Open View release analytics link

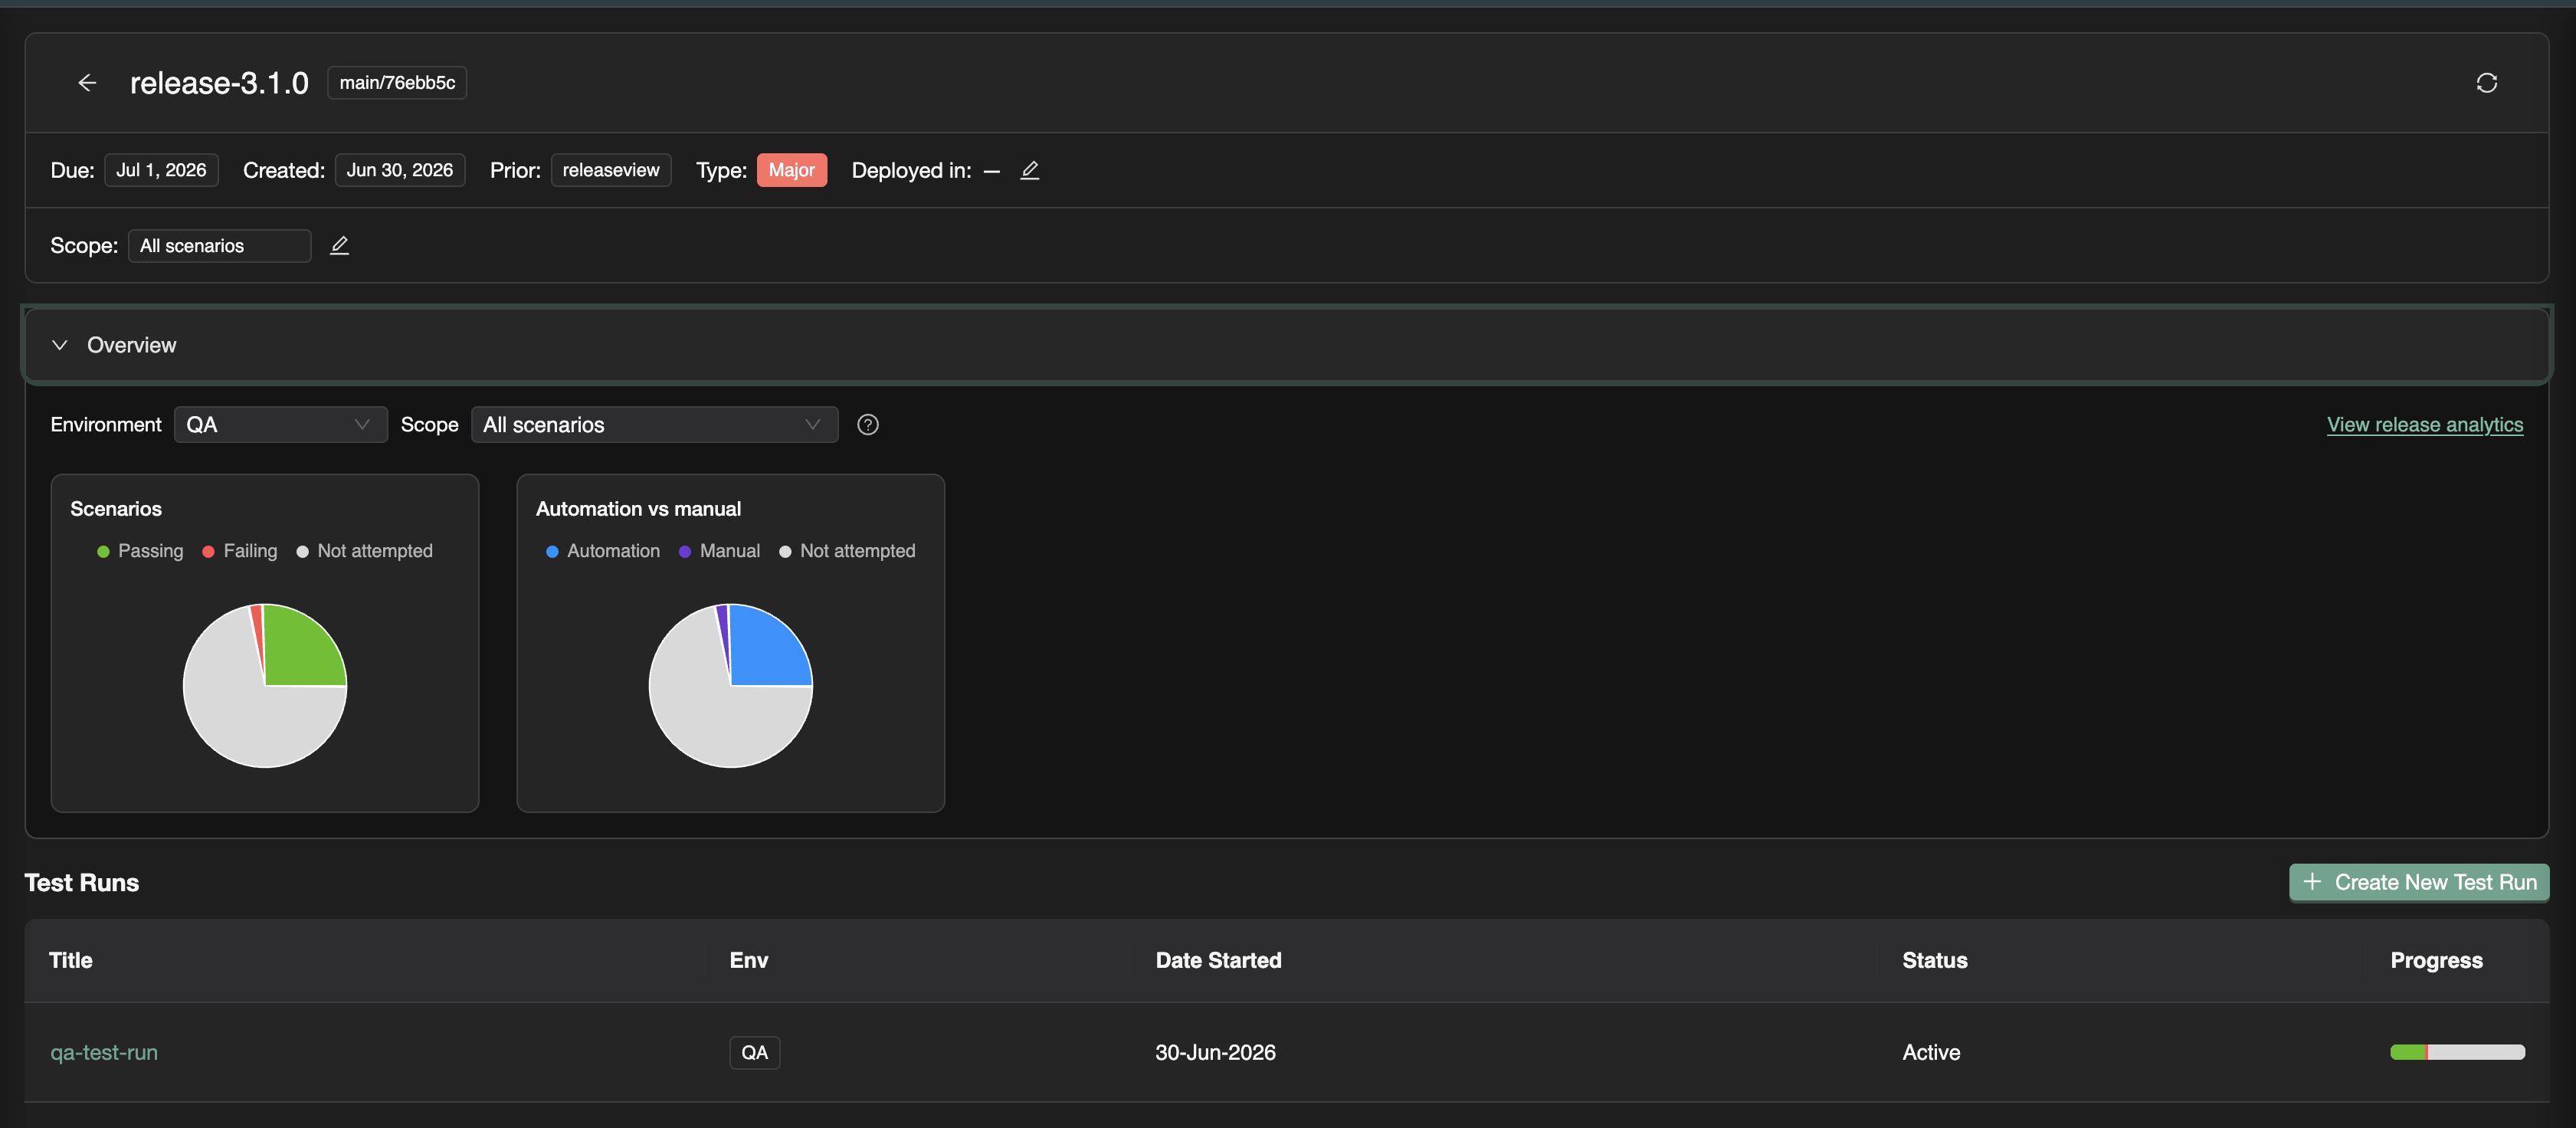(x=2424, y=425)
